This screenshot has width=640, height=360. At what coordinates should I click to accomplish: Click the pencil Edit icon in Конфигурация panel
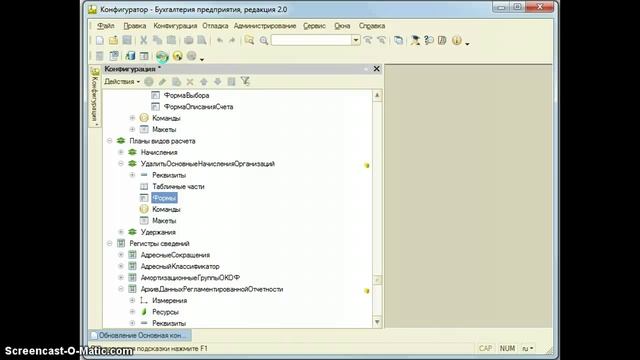pos(162,82)
